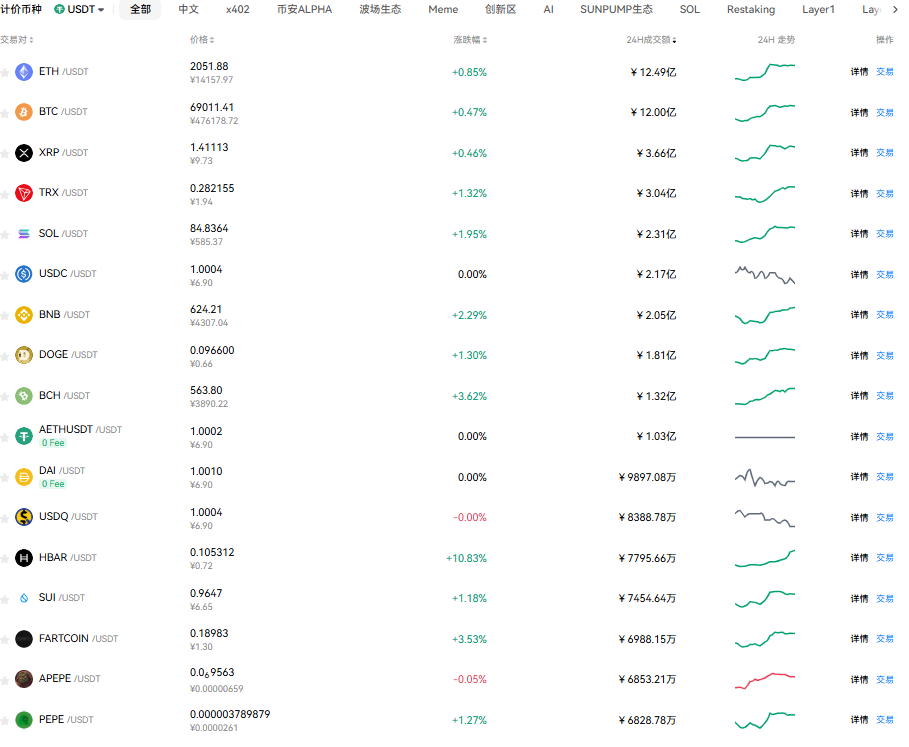Select the SUNPUMP生态 tab

click(616, 9)
